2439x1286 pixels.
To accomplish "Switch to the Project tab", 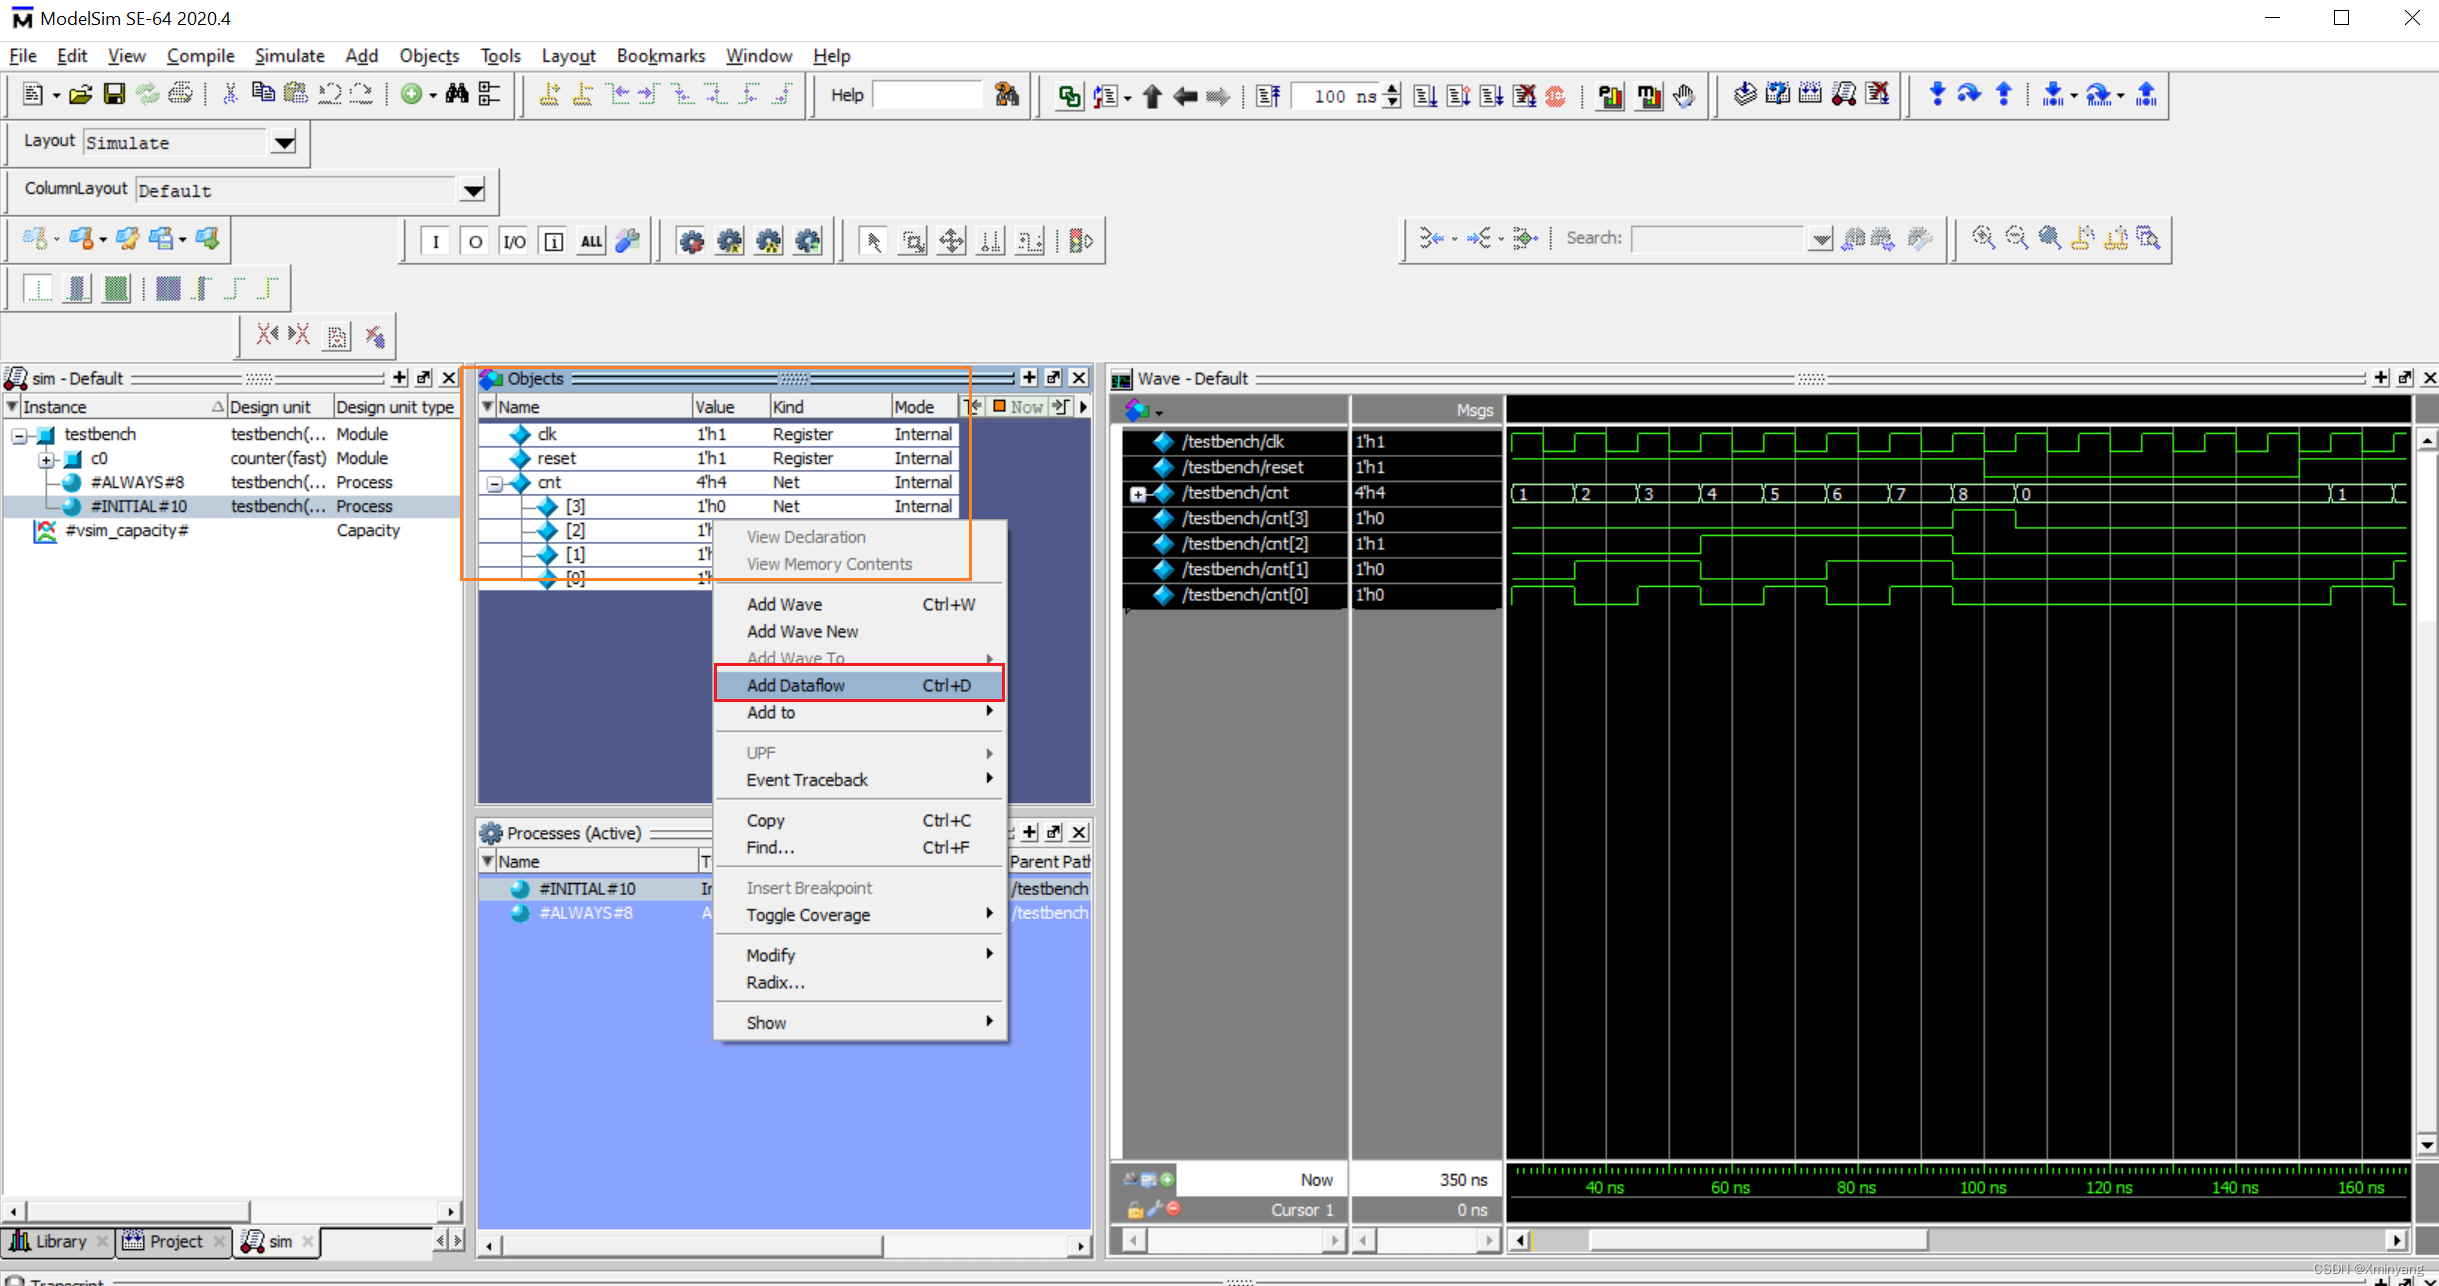I will [x=174, y=1241].
